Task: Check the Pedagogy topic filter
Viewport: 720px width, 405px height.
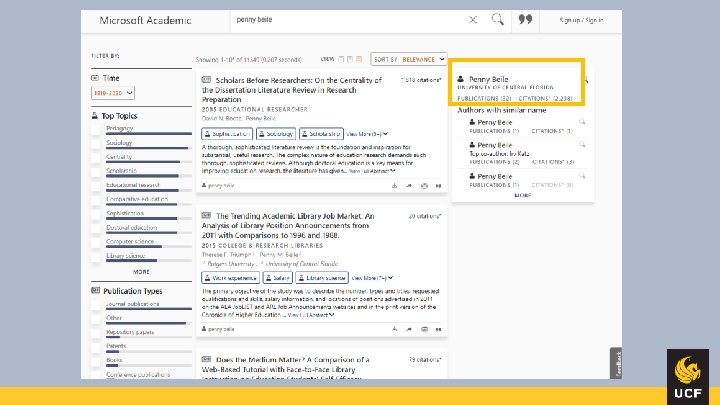Action: [96, 130]
